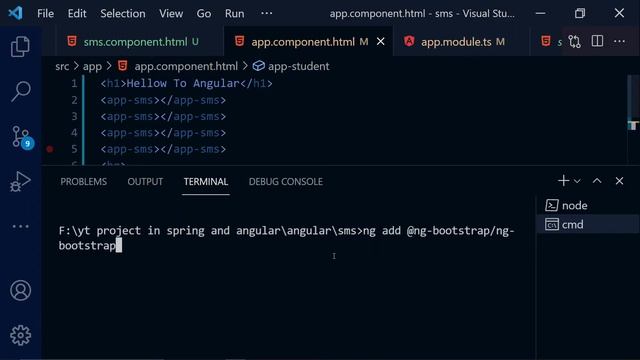Open the Run menu
The height and width of the screenshot is (360, 640).
click(x=234, y=13)
